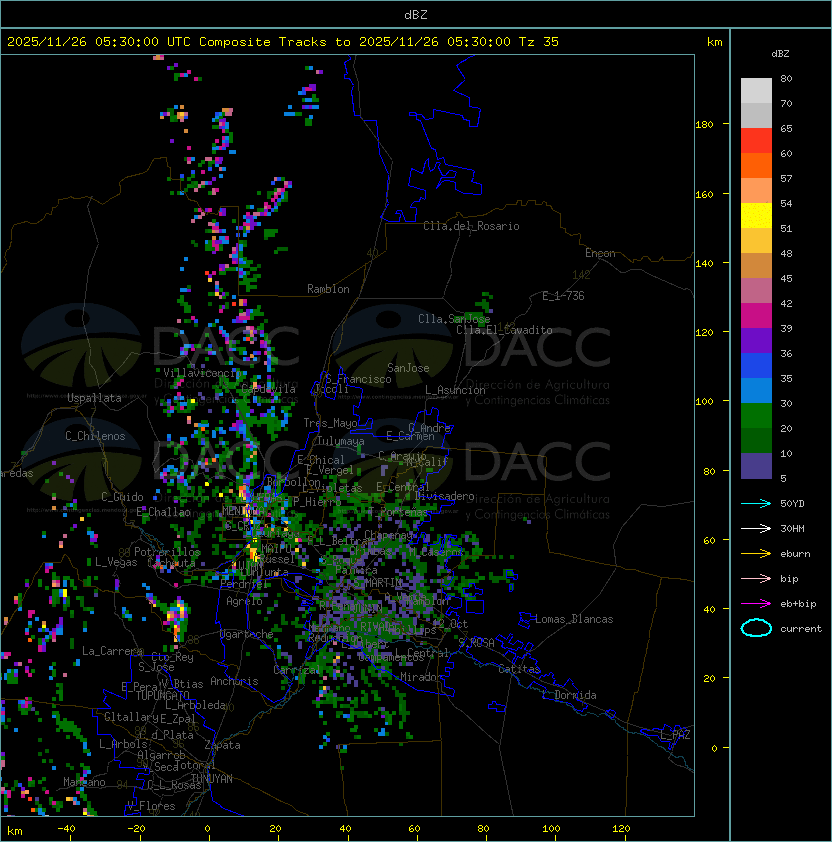Click the 'Villavicencio' map label
Image resolution: width=832 pixels, height=842 pixels.
click(x=200, y=373)
